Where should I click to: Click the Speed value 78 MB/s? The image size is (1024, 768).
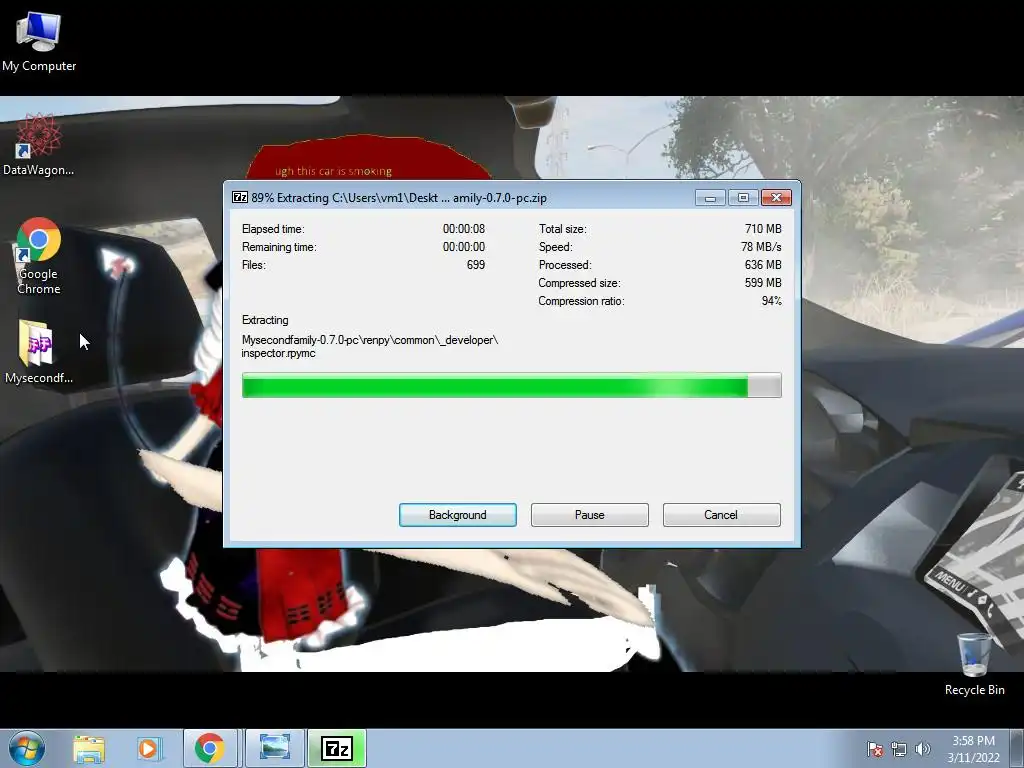tap(761, 247)
